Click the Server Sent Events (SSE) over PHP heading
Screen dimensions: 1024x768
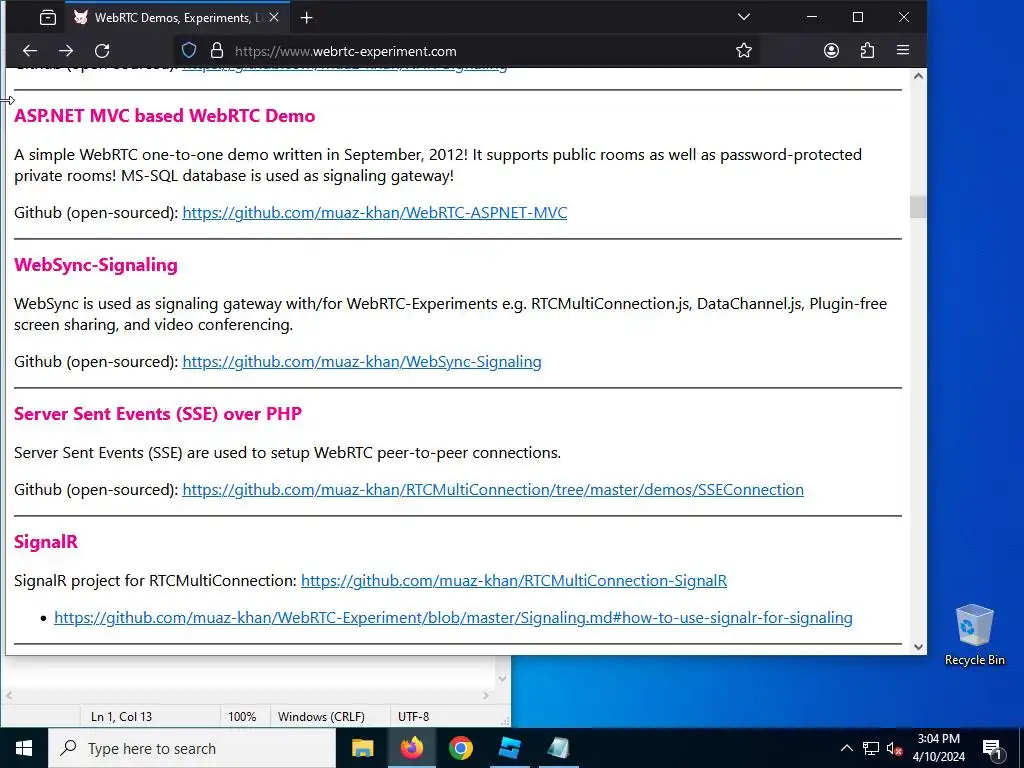[158, 413]
